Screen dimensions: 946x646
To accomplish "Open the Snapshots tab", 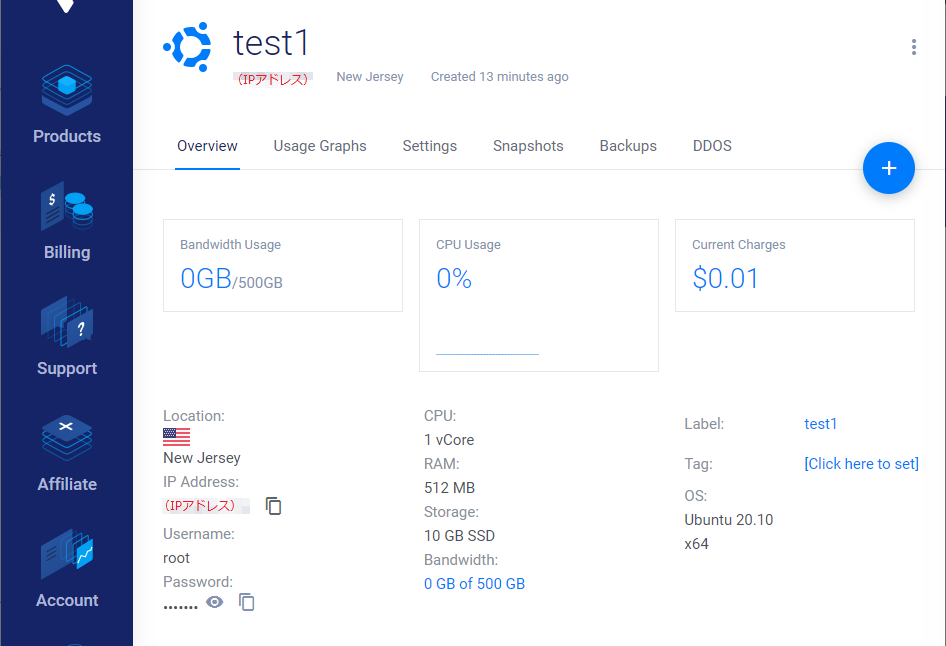I will pyautogui.click(x=528, y=146).
